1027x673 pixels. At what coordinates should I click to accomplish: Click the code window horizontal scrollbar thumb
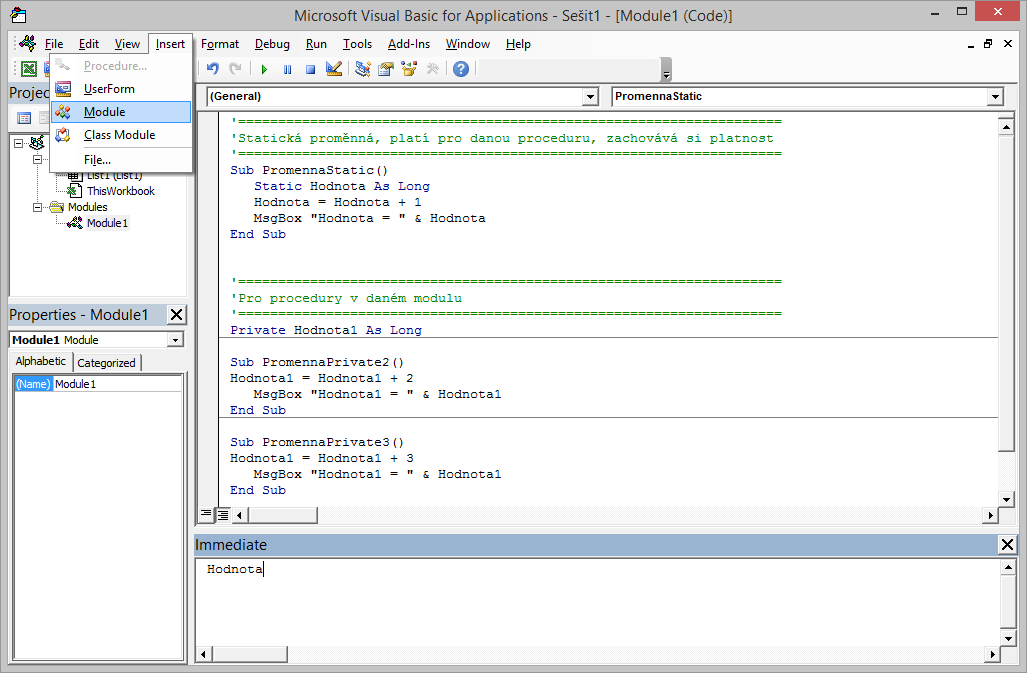click(x=282, y=515)
